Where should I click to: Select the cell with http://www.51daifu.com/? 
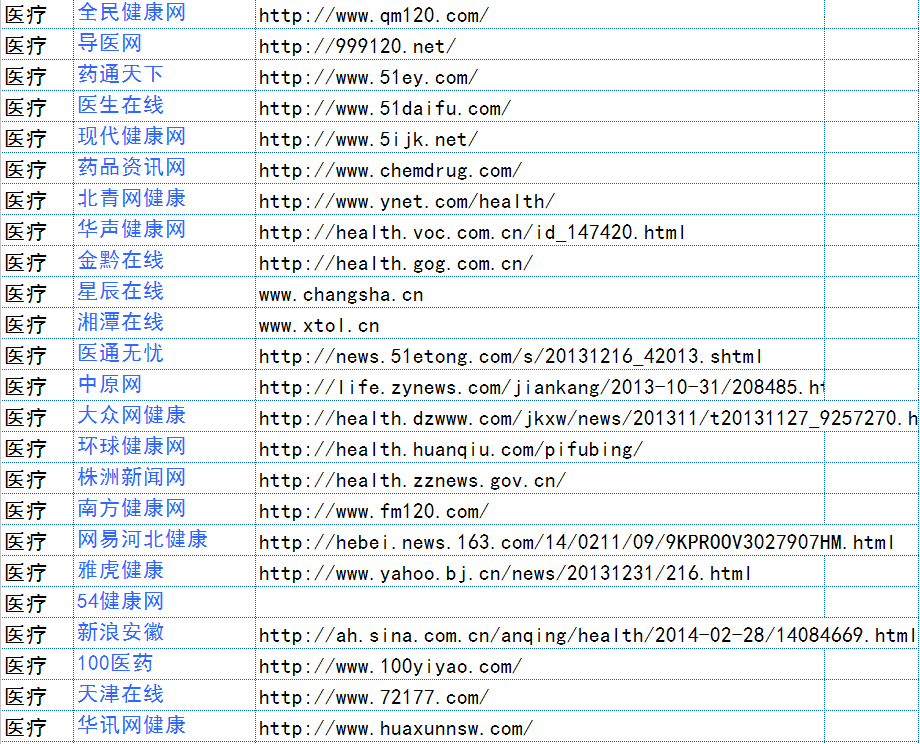coord(540,107)
